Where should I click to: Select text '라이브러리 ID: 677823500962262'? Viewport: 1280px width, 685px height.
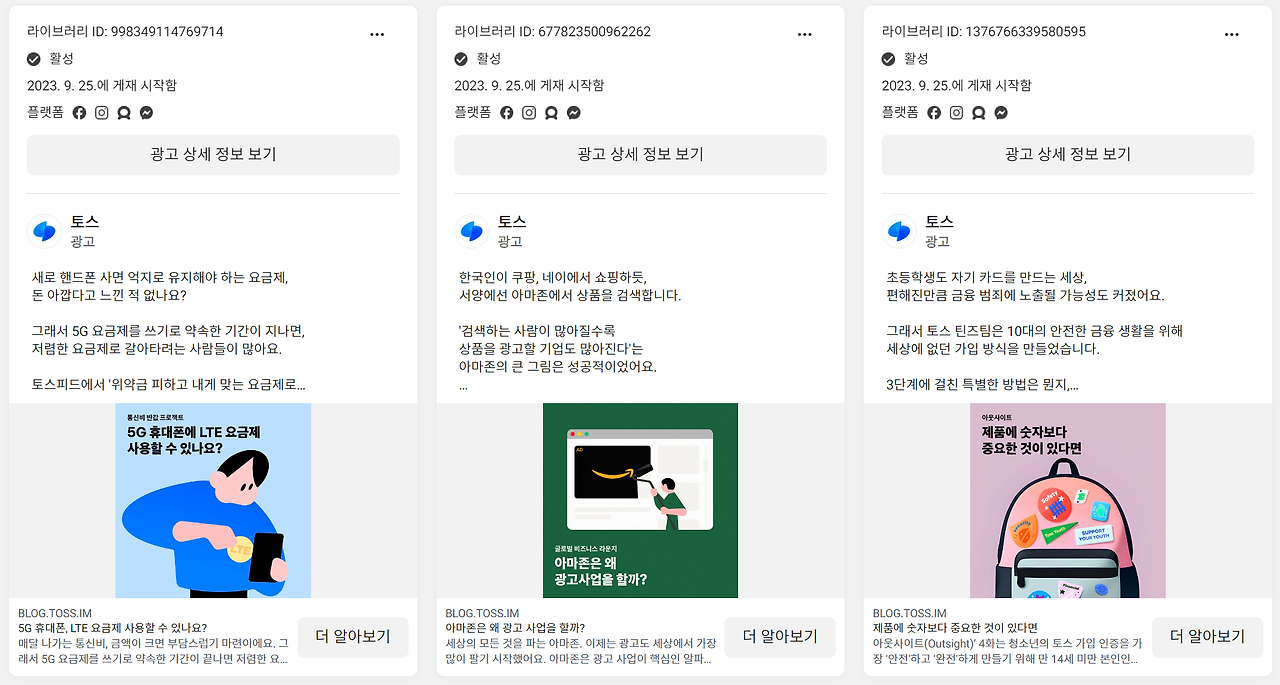[x=553, y=32]
